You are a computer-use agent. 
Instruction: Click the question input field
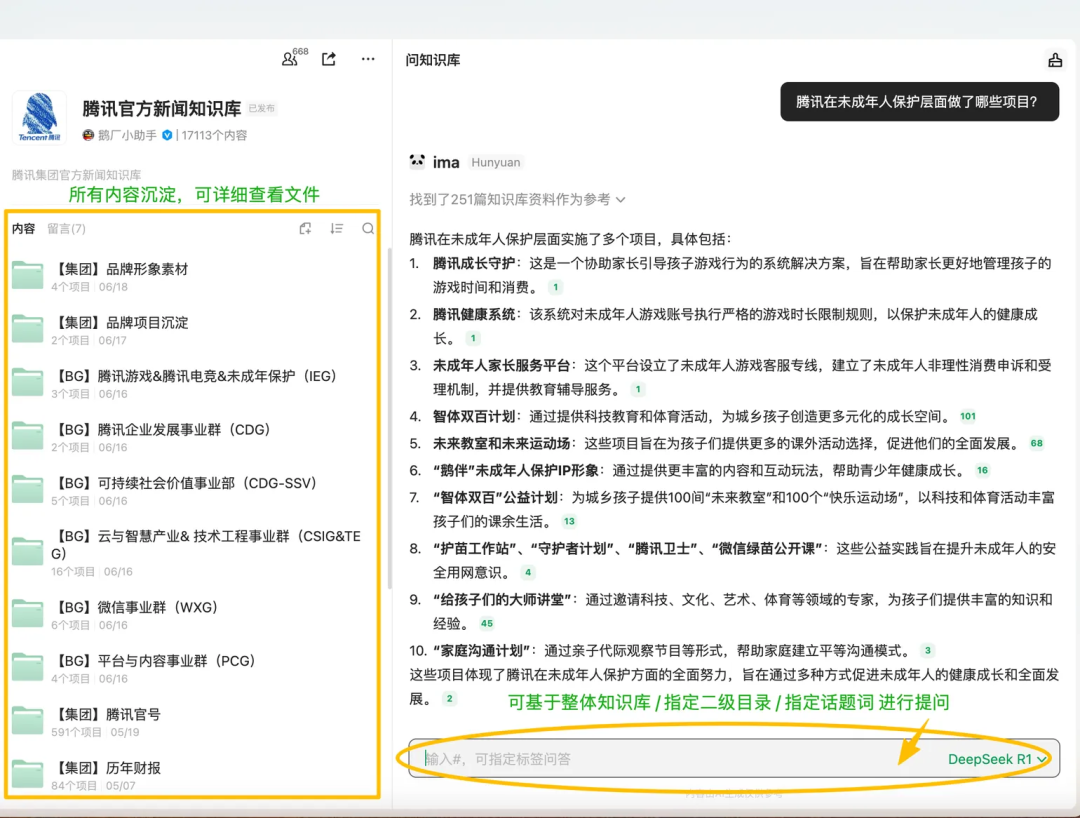pos(670,759)
